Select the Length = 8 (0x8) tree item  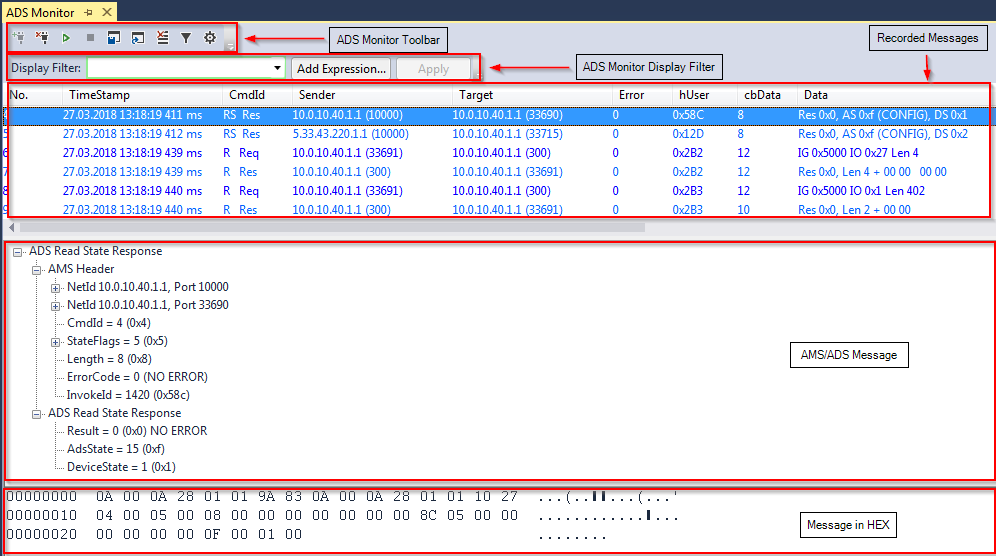109,360
